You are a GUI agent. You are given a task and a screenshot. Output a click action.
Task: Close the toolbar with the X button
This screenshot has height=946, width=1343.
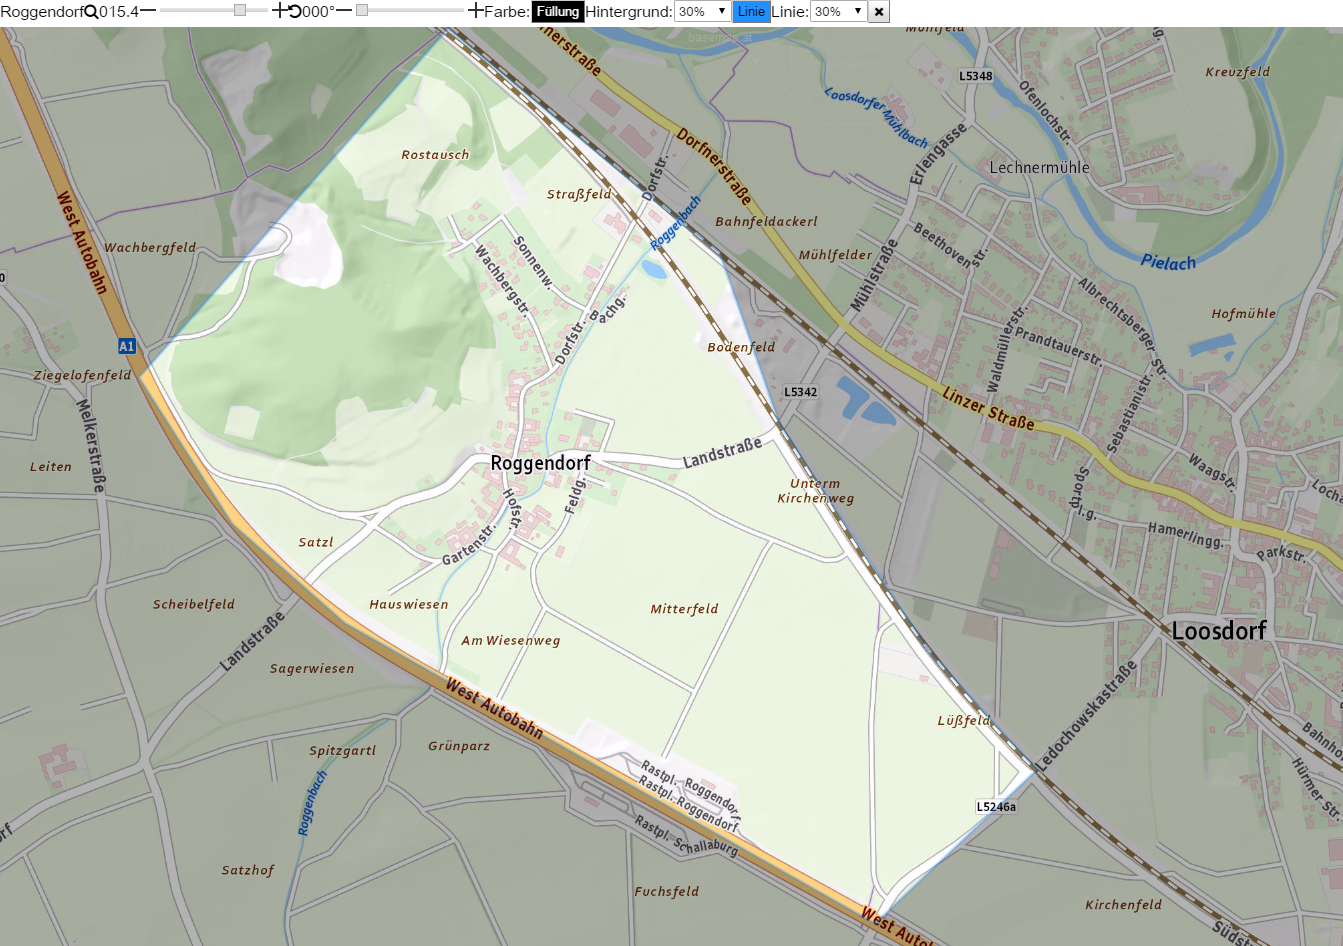pos(879,12)
